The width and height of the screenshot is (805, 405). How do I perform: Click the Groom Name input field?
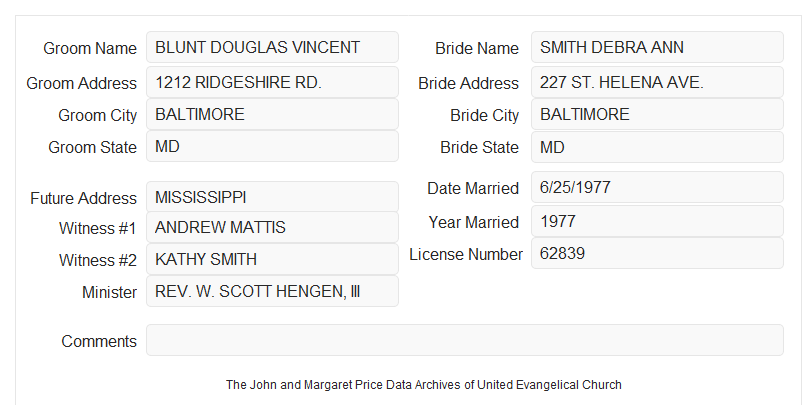coord(272,47)
